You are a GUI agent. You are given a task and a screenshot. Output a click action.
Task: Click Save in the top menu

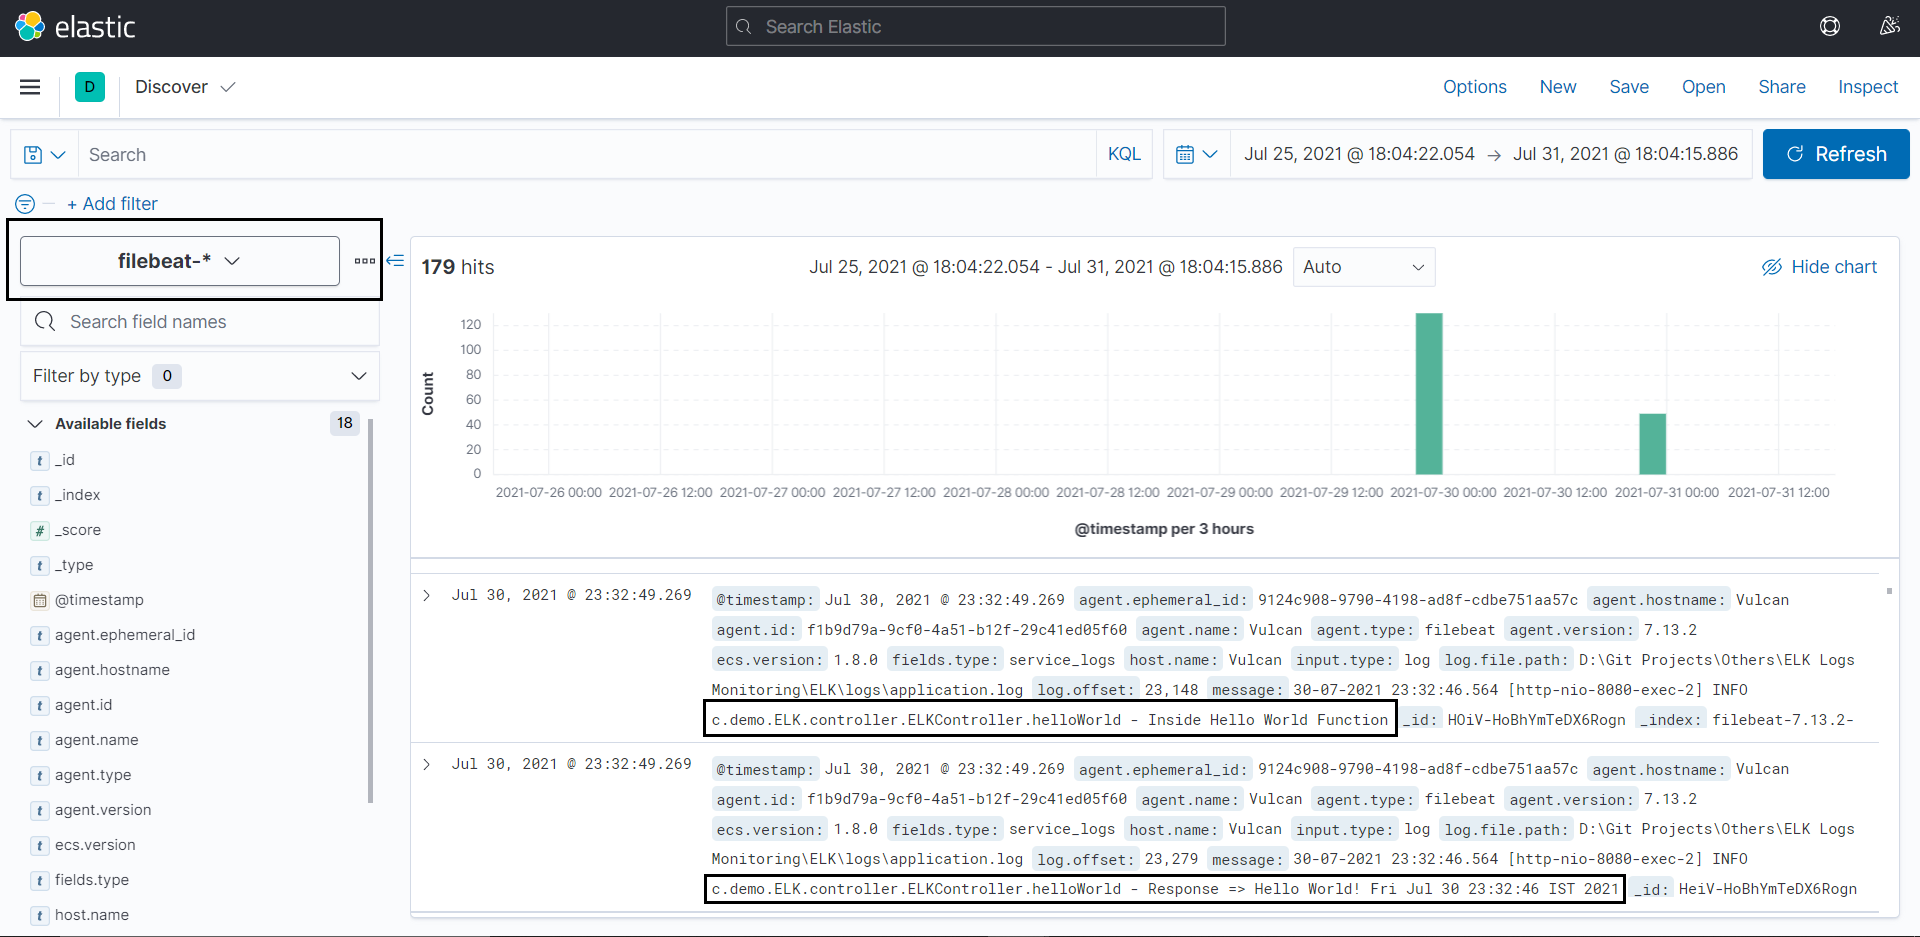pos(1629,87)
